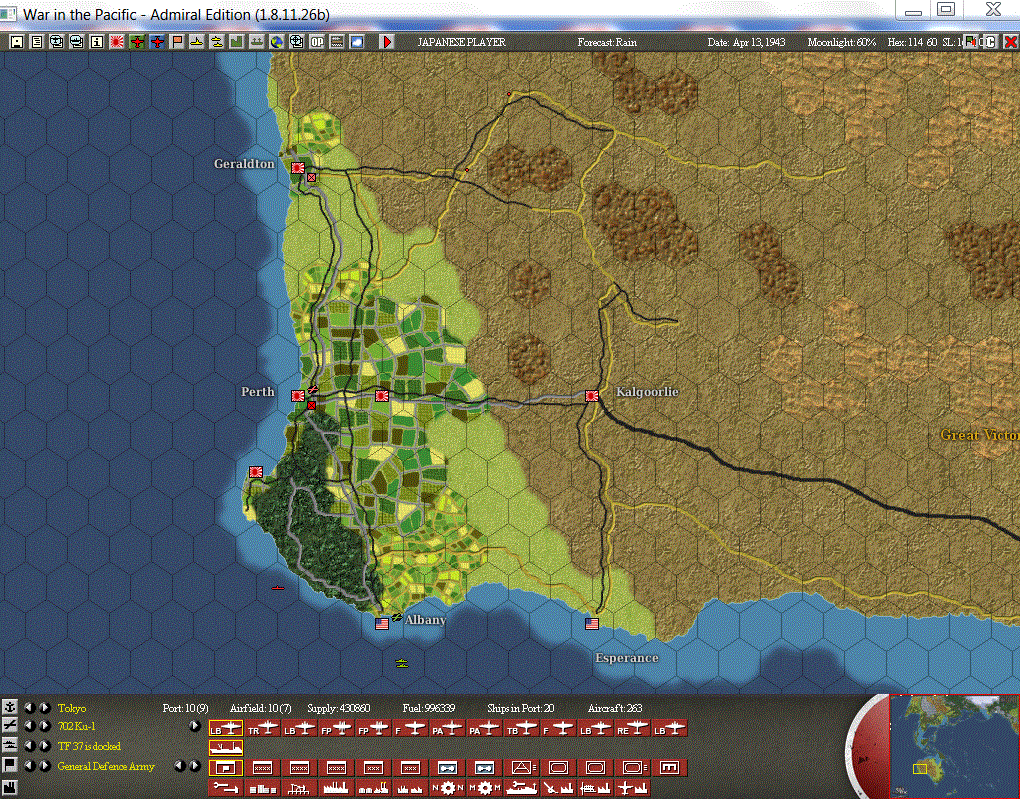Click the globe icon in toolbar
The width and height of the screenshot is (1020, 799).
tap(277, 42)
